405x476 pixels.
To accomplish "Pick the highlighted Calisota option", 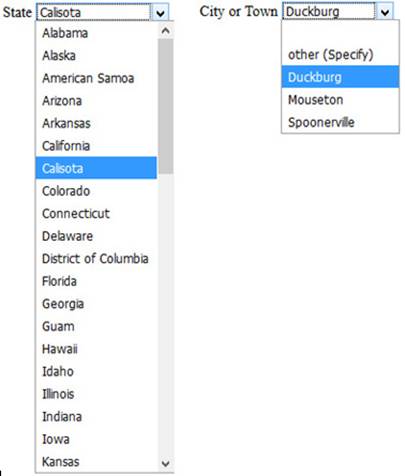I will (96, 168).
